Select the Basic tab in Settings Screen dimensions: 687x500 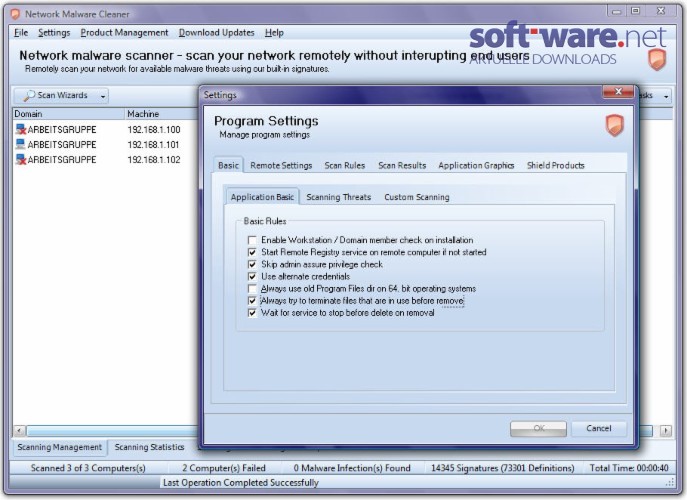tap(228, 165)
